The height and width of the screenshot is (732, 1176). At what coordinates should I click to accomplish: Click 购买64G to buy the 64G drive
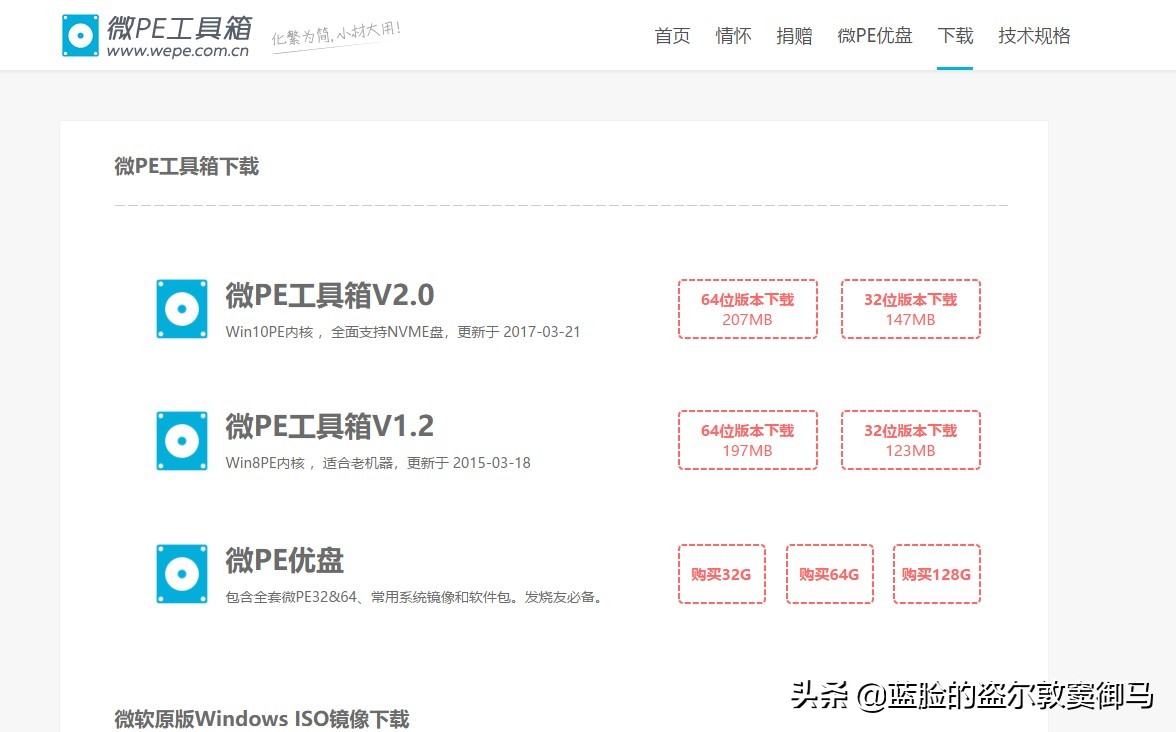tap(829, 573)
